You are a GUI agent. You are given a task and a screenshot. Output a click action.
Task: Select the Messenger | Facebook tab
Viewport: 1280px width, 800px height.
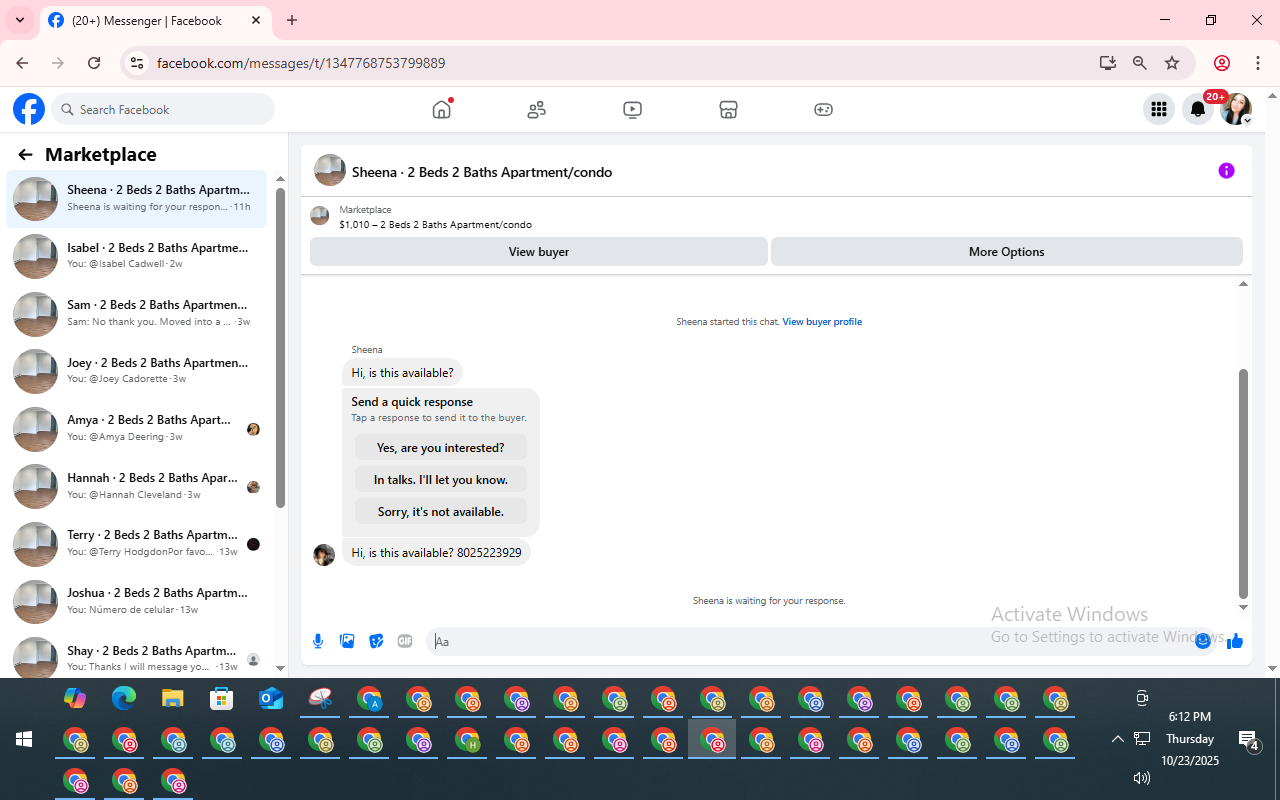click(x=155, y=20)
